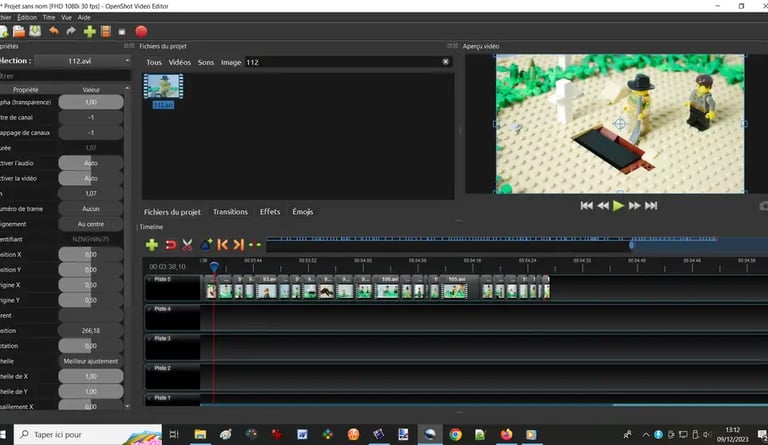Open the Aide menu
This screenshot has height=445, width=768.
pos(84,17)
